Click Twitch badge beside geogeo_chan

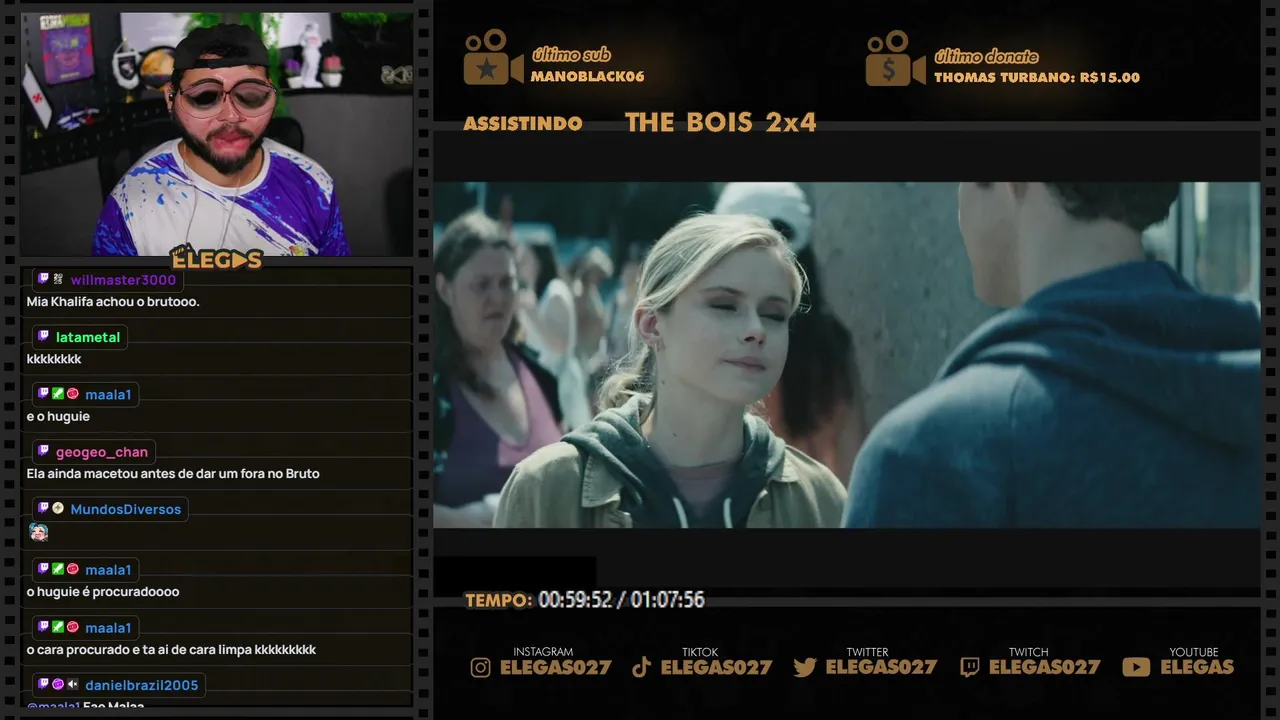[43, 452]
